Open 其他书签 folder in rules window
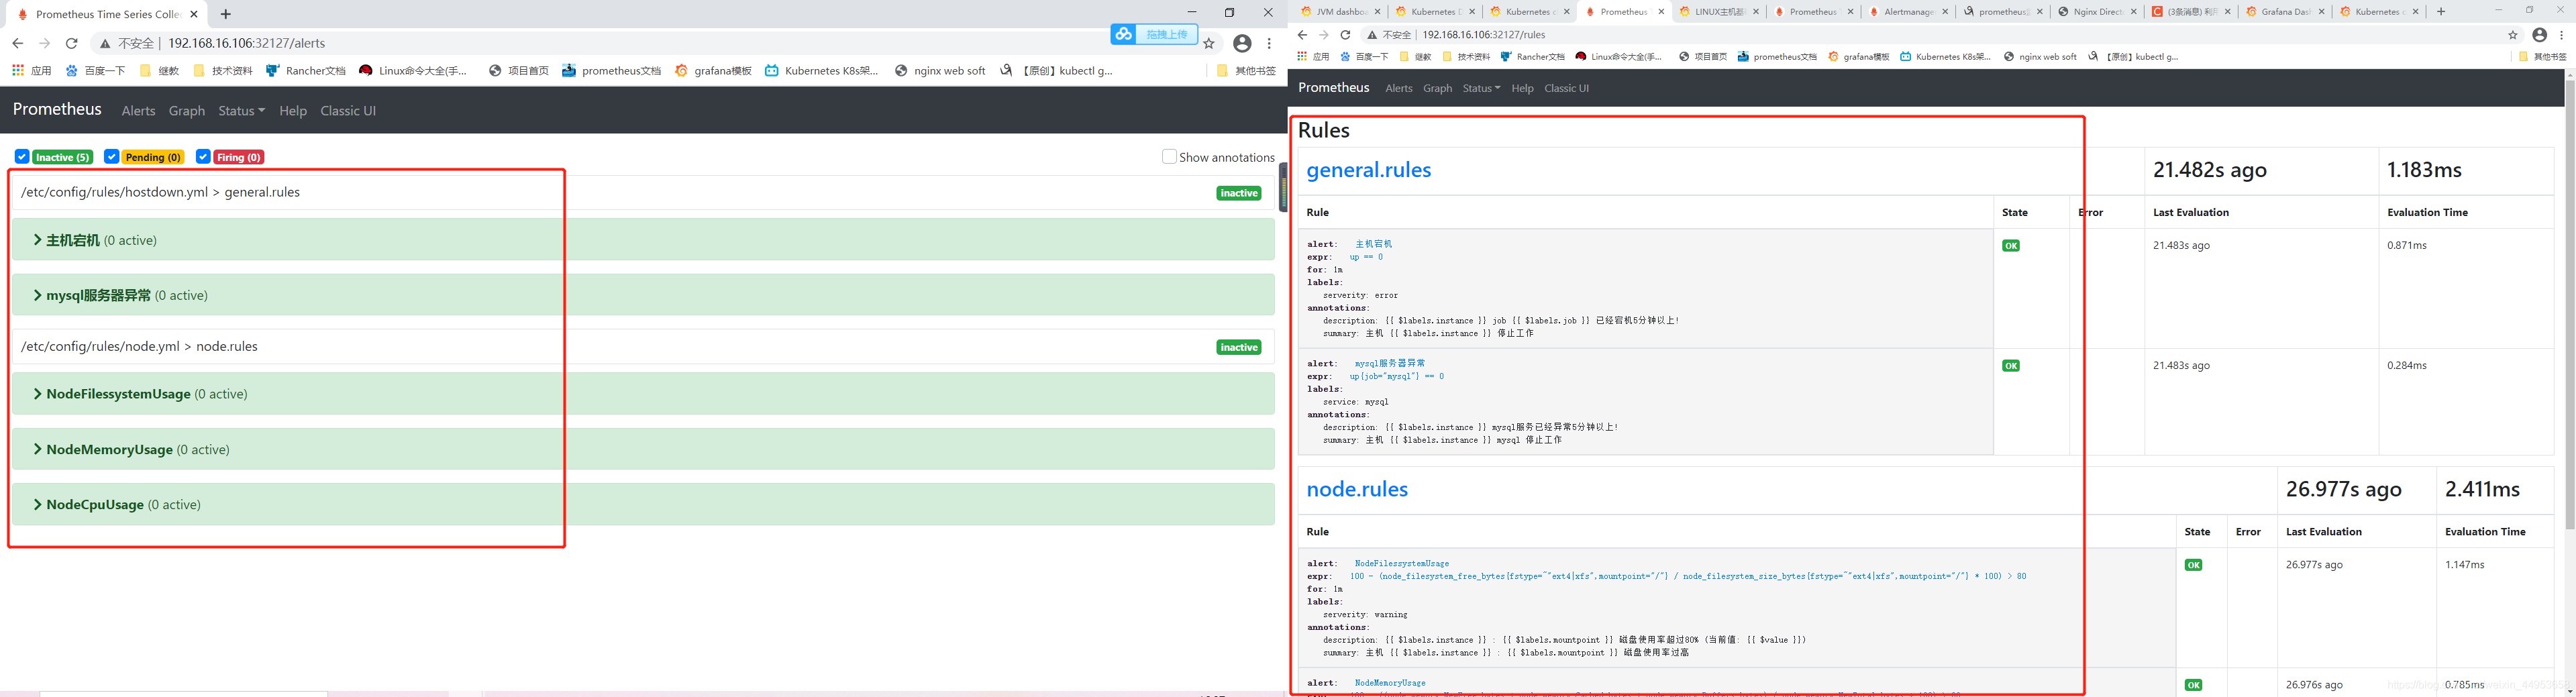The height and width of the screenshot is (697, 2576). (2543, 57)
